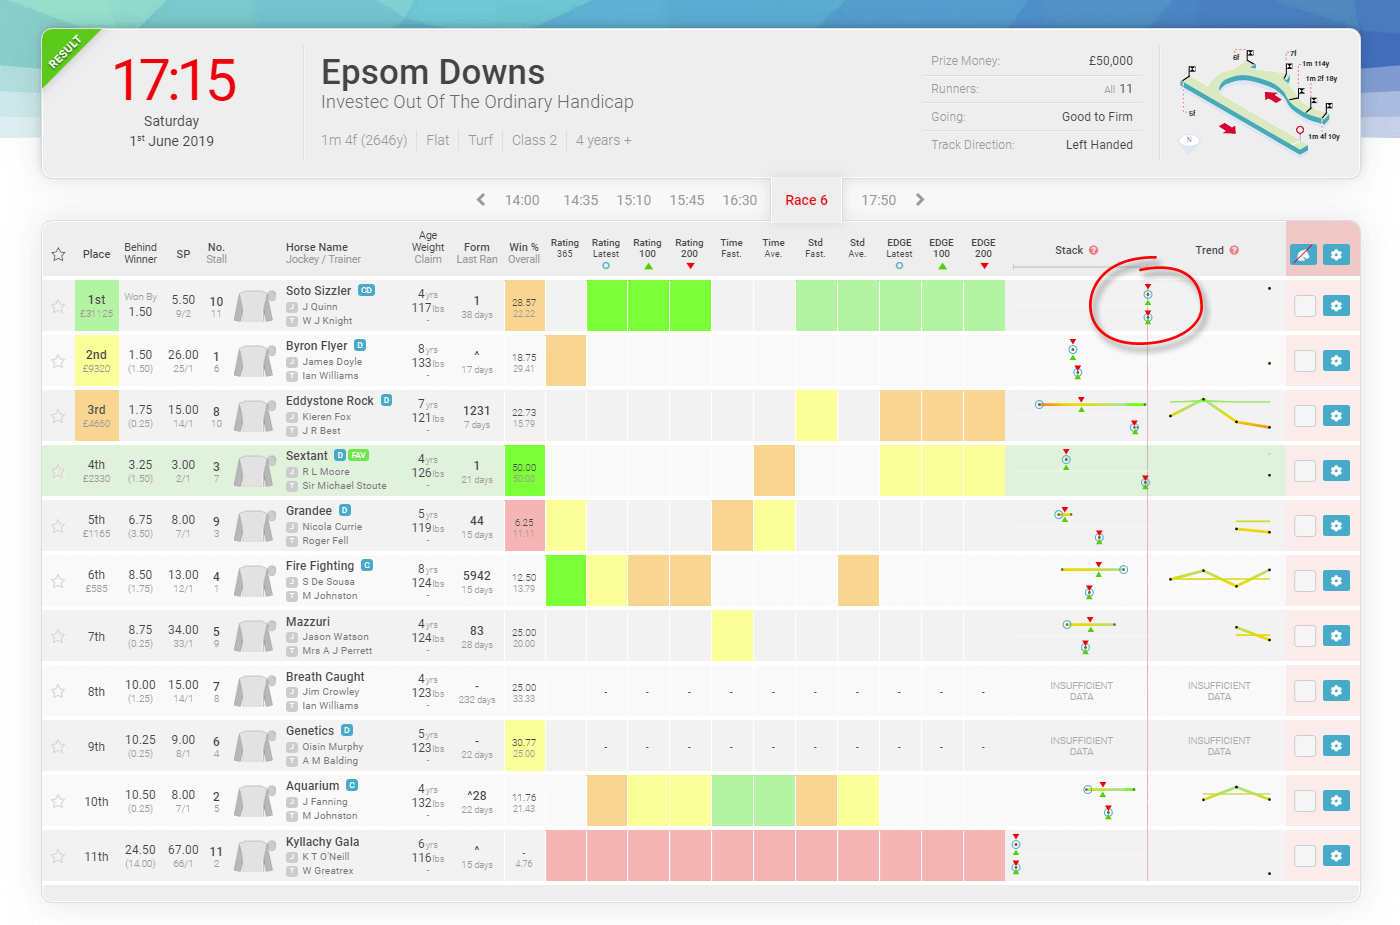The width and height of the screenshot is (1400, 925).
Task: Open the gear settings for Soto Sizzler
Action: pos(1336,306)
